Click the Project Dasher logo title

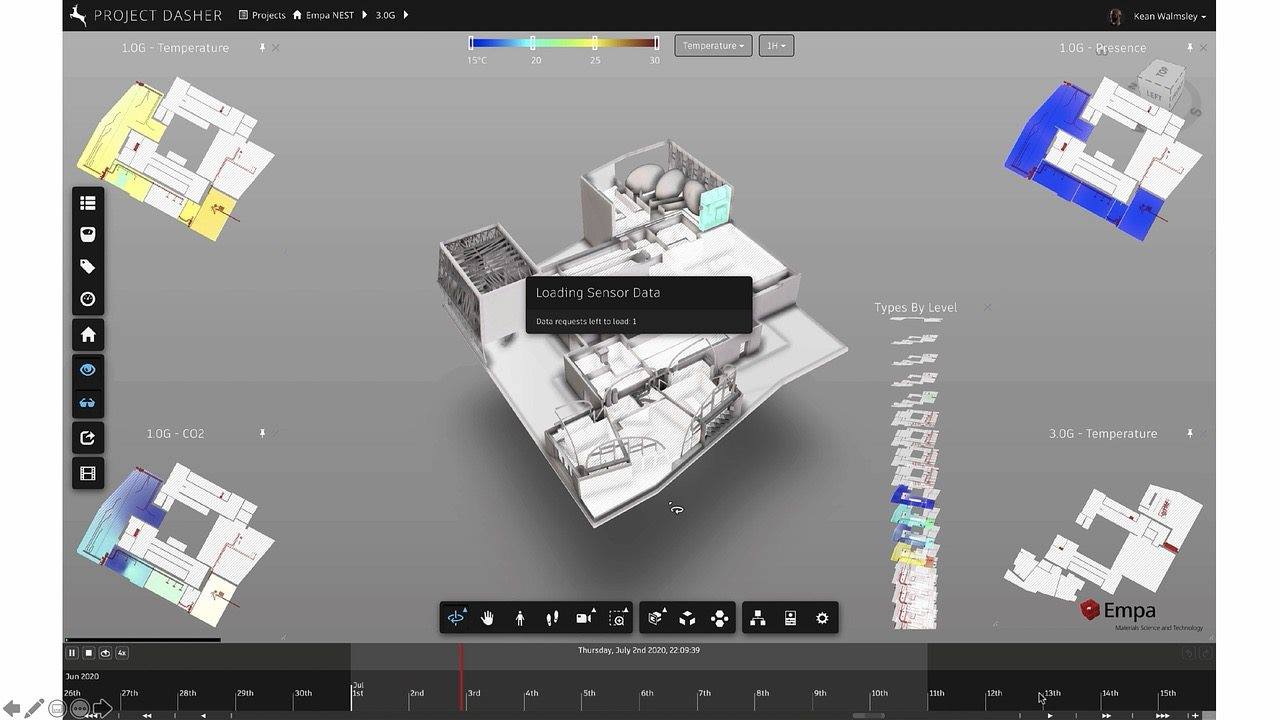[x=145, y=15]
